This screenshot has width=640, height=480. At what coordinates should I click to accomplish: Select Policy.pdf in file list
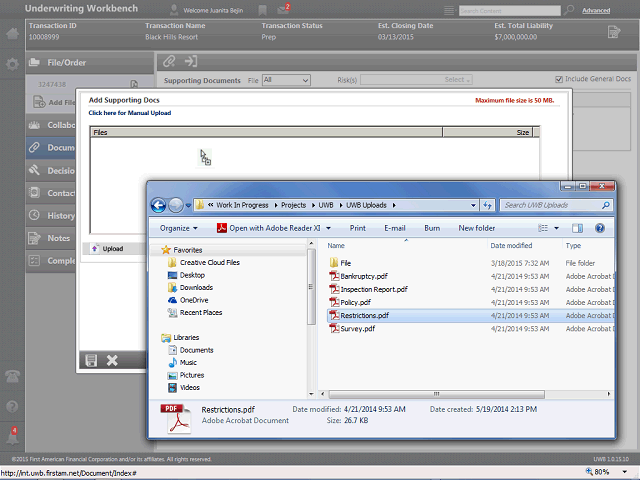[356, 302]
